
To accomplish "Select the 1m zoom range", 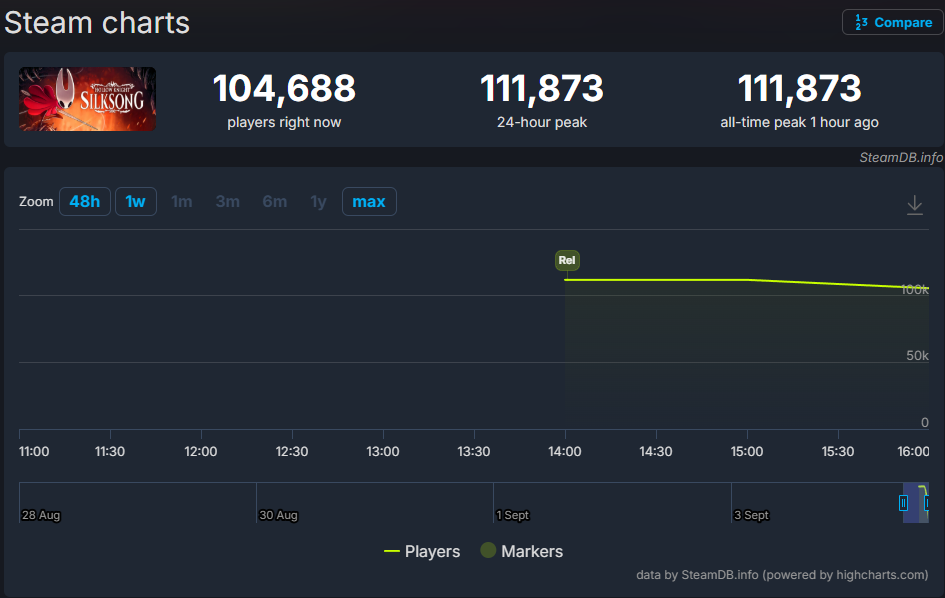I will pos(181,201).
